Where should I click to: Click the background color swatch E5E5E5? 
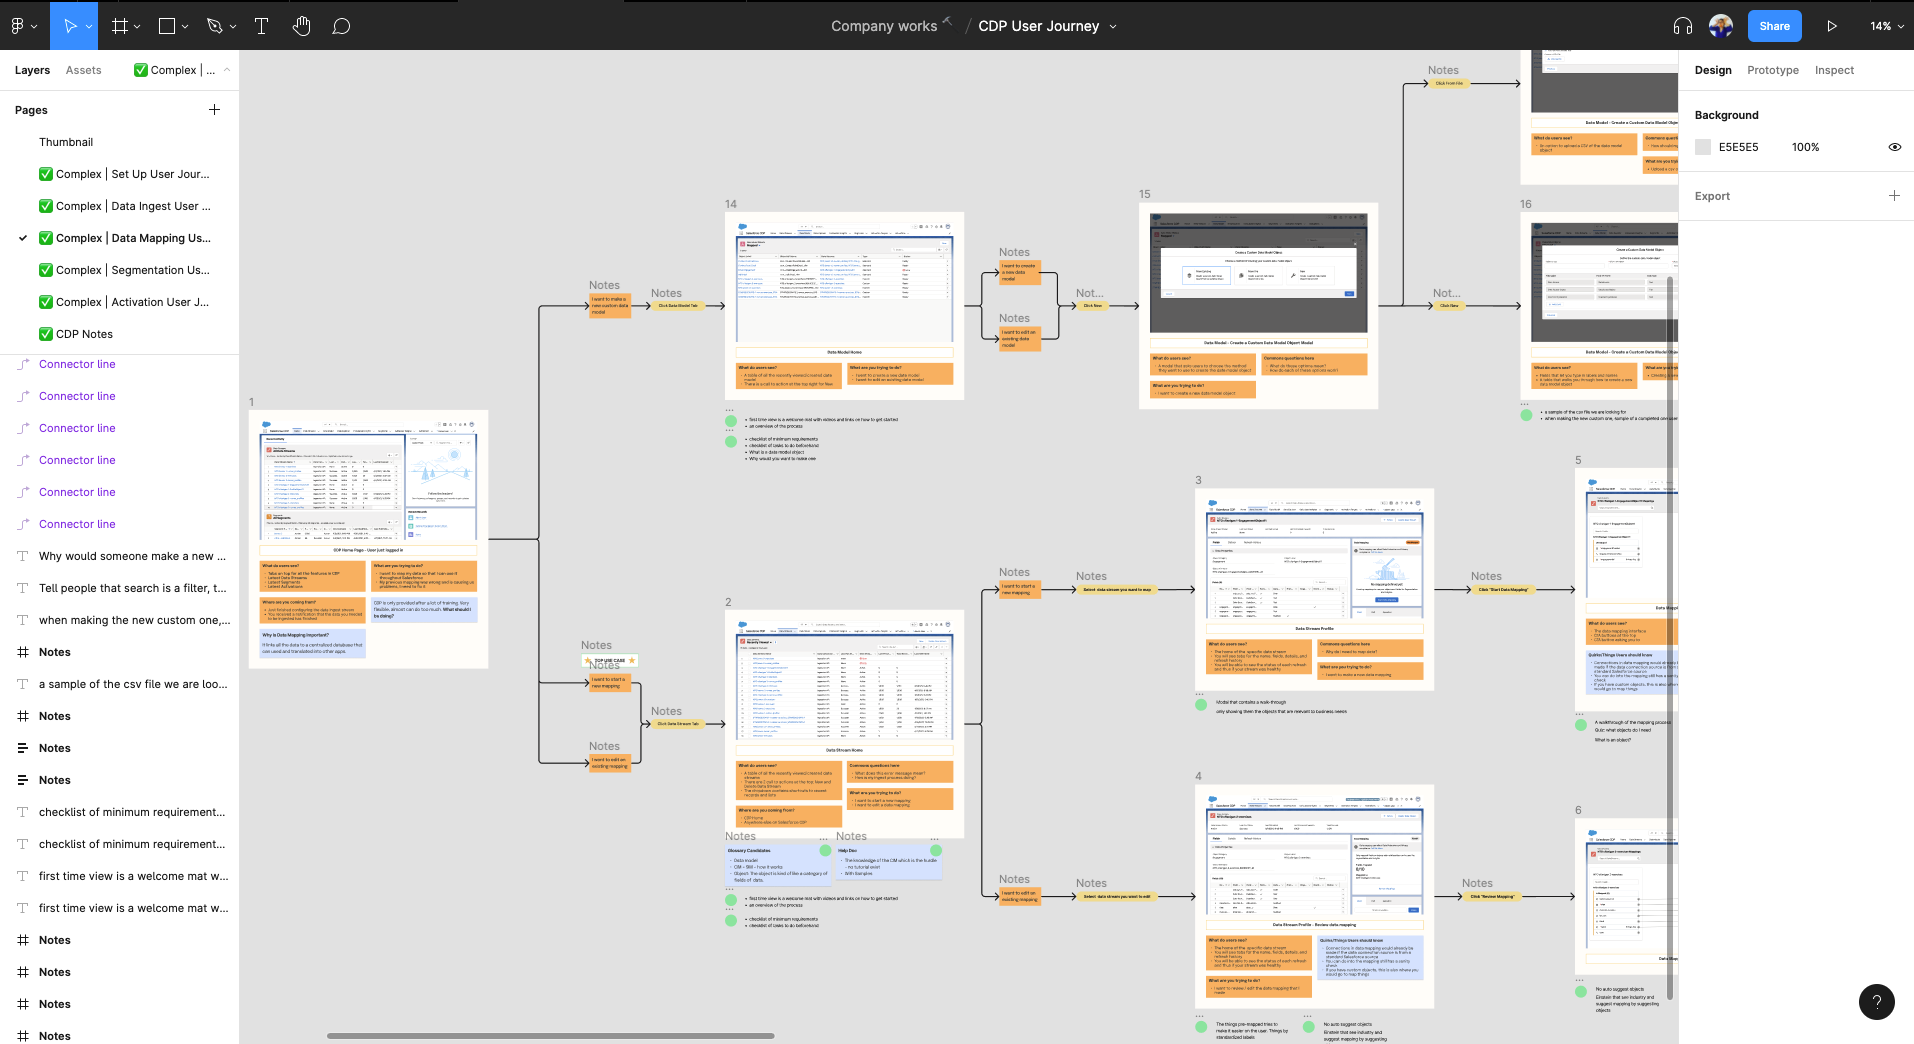[x=1703, y=147]
